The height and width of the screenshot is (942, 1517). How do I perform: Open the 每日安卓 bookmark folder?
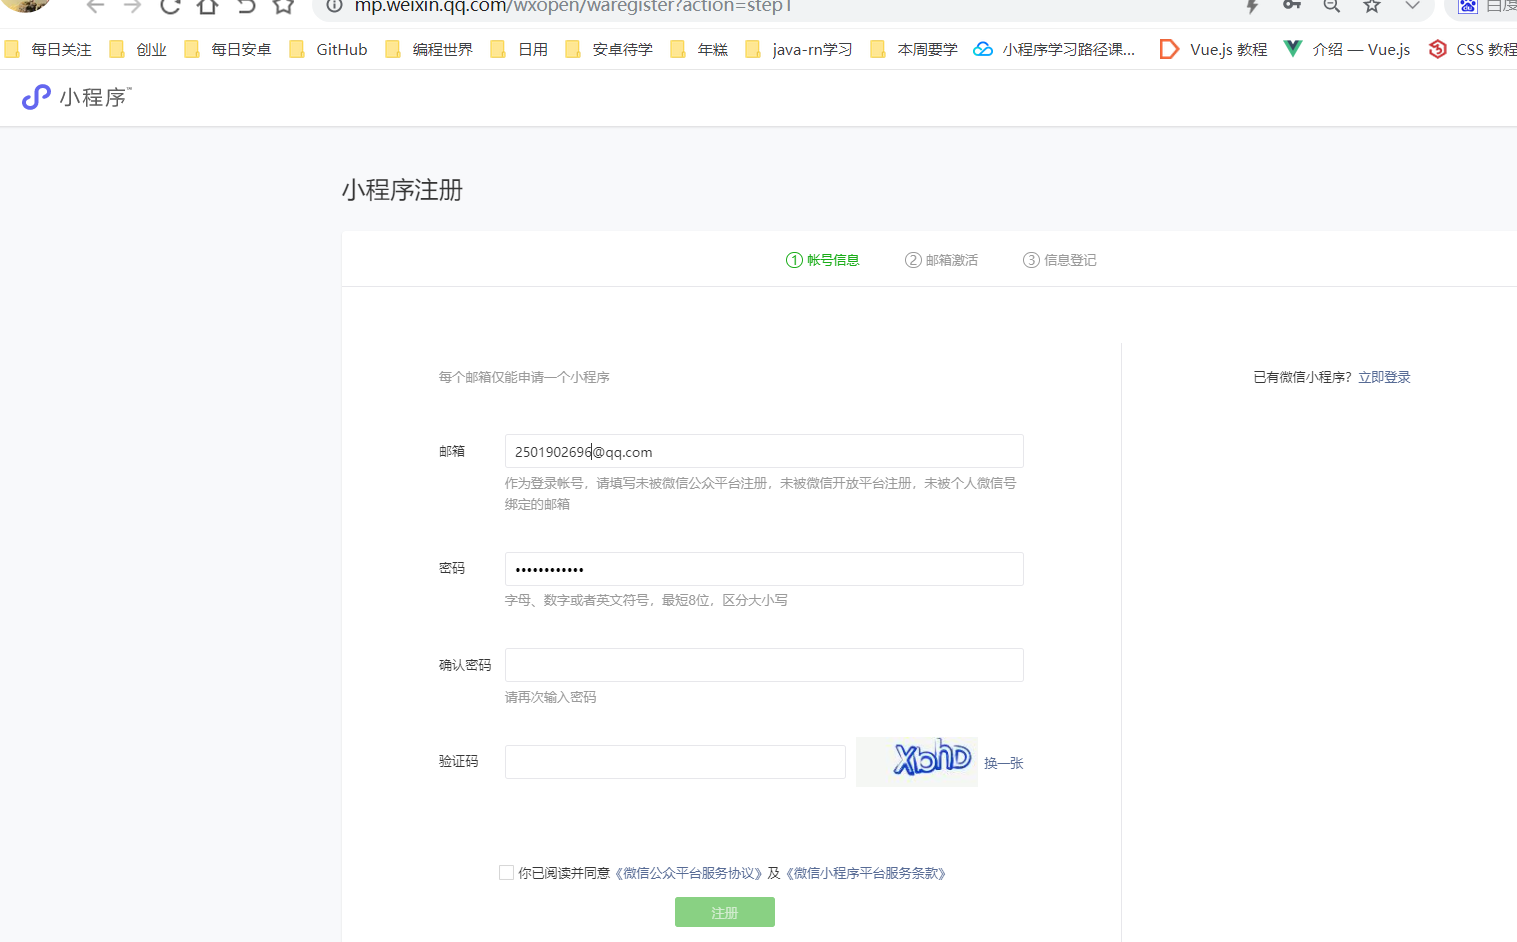pyautogui.click(x=228, y=49)
